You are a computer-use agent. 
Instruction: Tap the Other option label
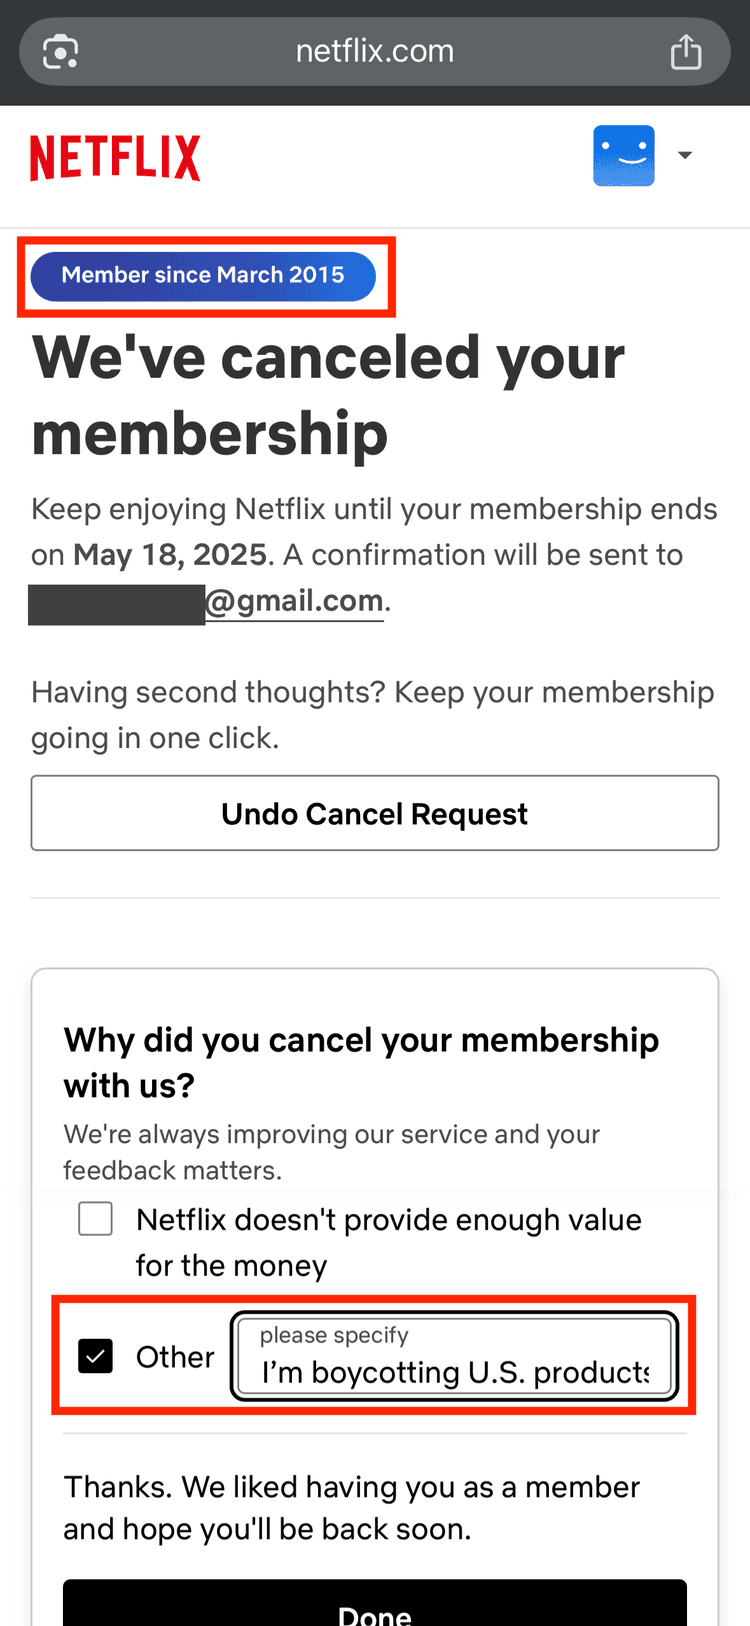pyautogui.click(x=175, y=1357)
